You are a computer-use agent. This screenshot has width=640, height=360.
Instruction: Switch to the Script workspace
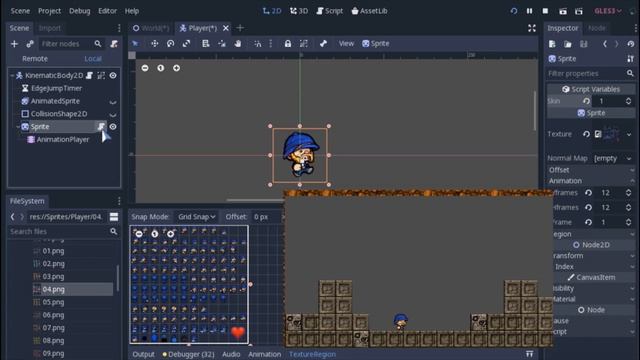[330, 11]
